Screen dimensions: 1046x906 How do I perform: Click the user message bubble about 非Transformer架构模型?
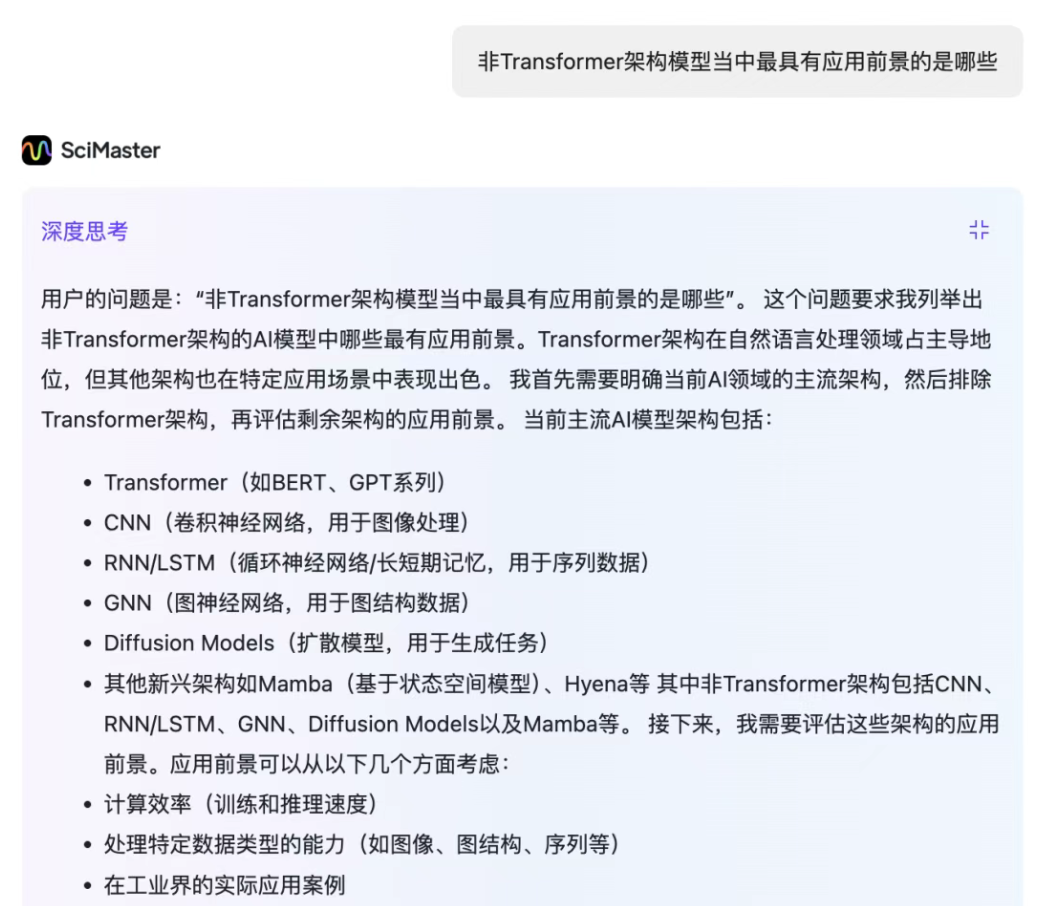pyautogui.click(x=737, y=61)
